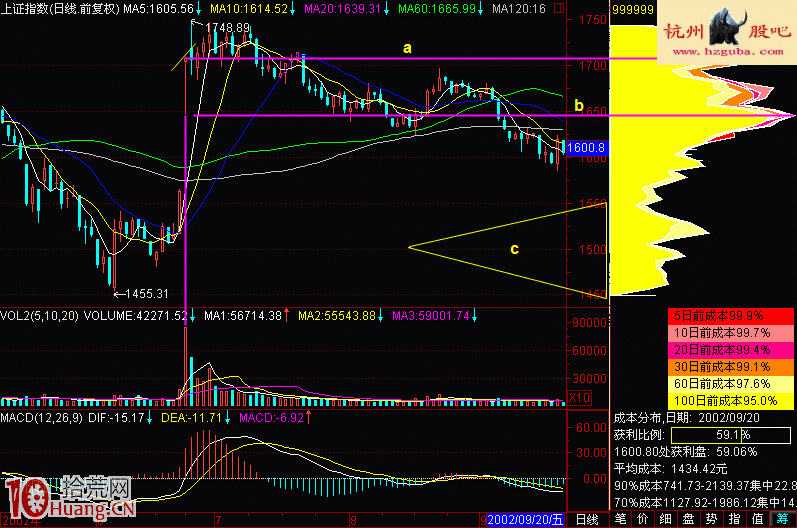The width and height of the screenshot is (797, 528).
Task: Click the 30日前成本99.1% orange legend swatch
Action: (730, 367)
